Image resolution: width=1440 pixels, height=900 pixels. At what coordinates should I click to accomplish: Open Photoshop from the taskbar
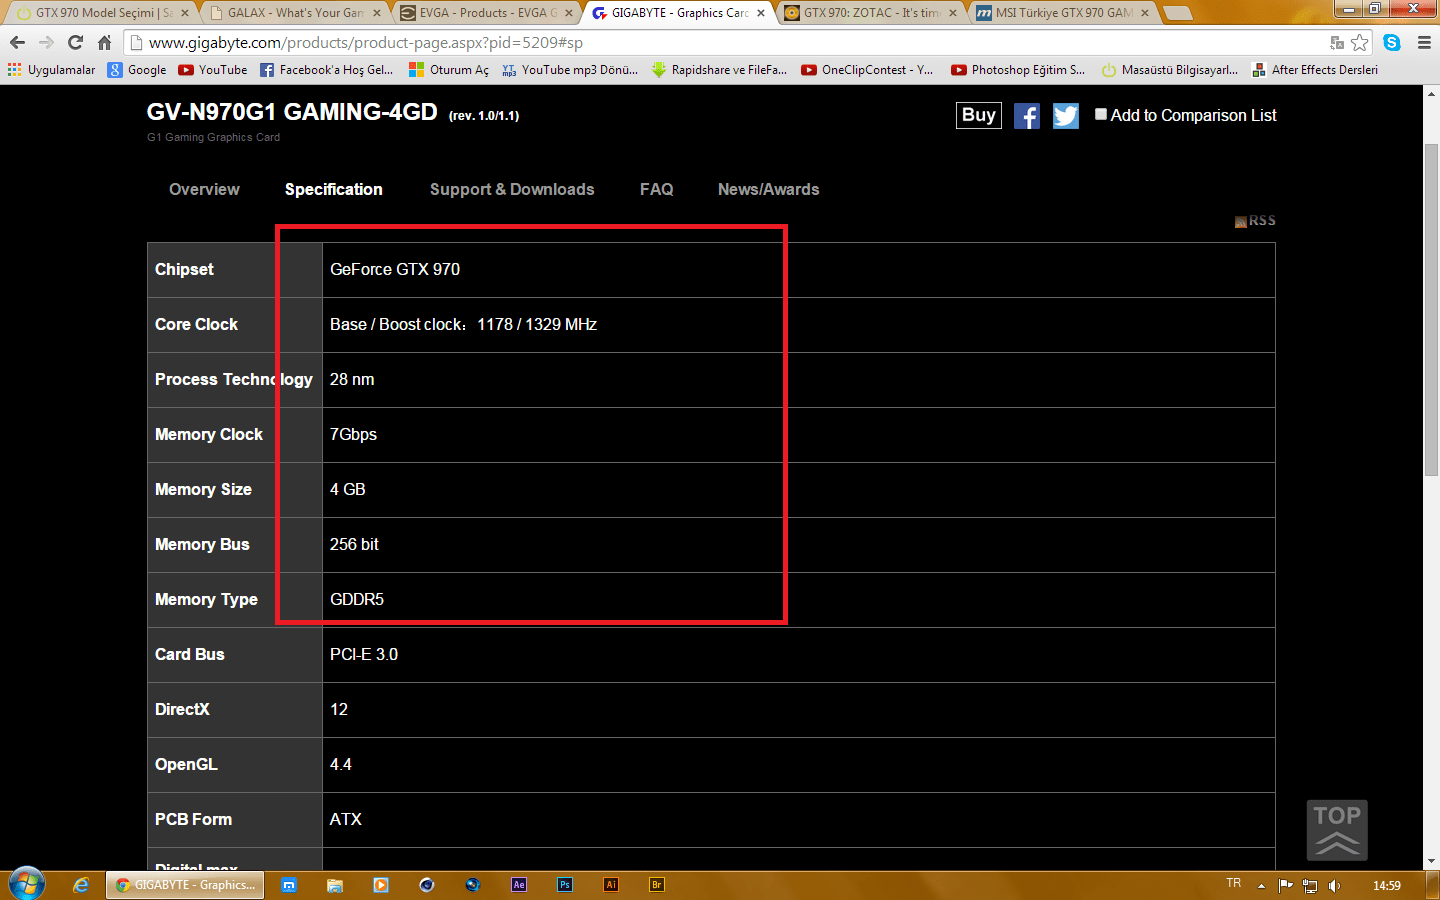[x=565, y=885]
